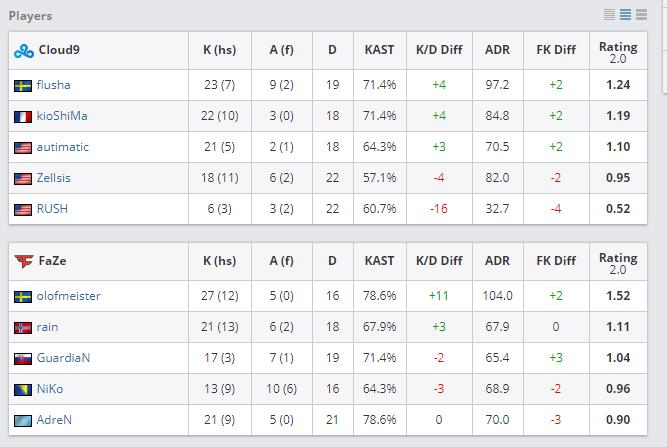Sort Cloud9 table by FK Diff header
Viewport: 667px width, 447px height.
point(556,50)
